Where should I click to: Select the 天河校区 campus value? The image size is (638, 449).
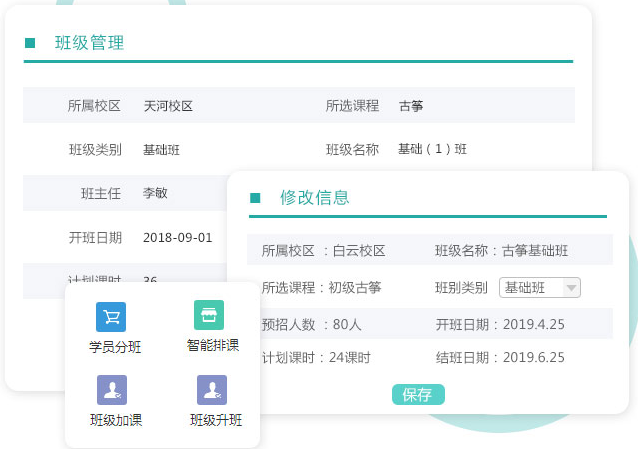[168, 105]
